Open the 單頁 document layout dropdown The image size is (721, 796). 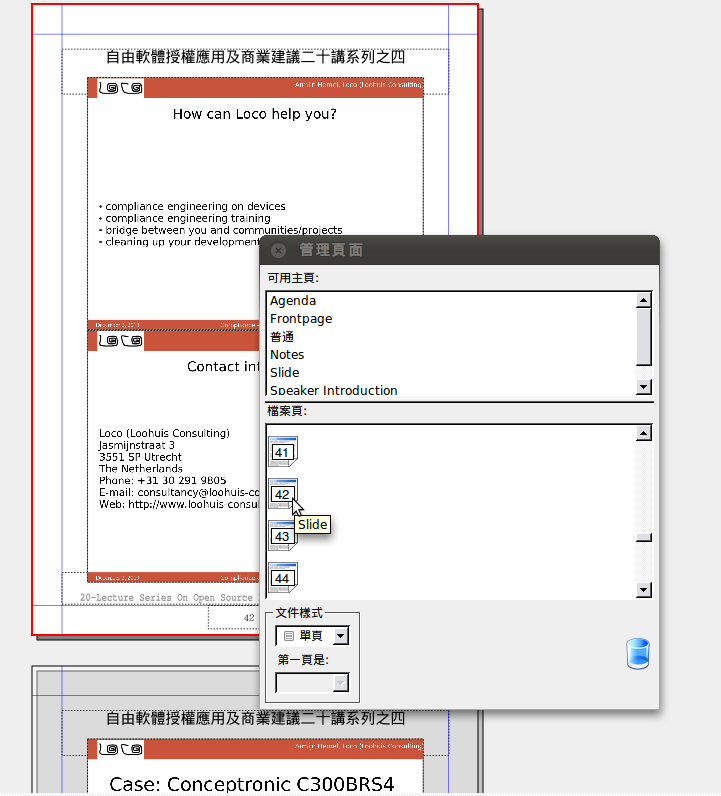312,636
